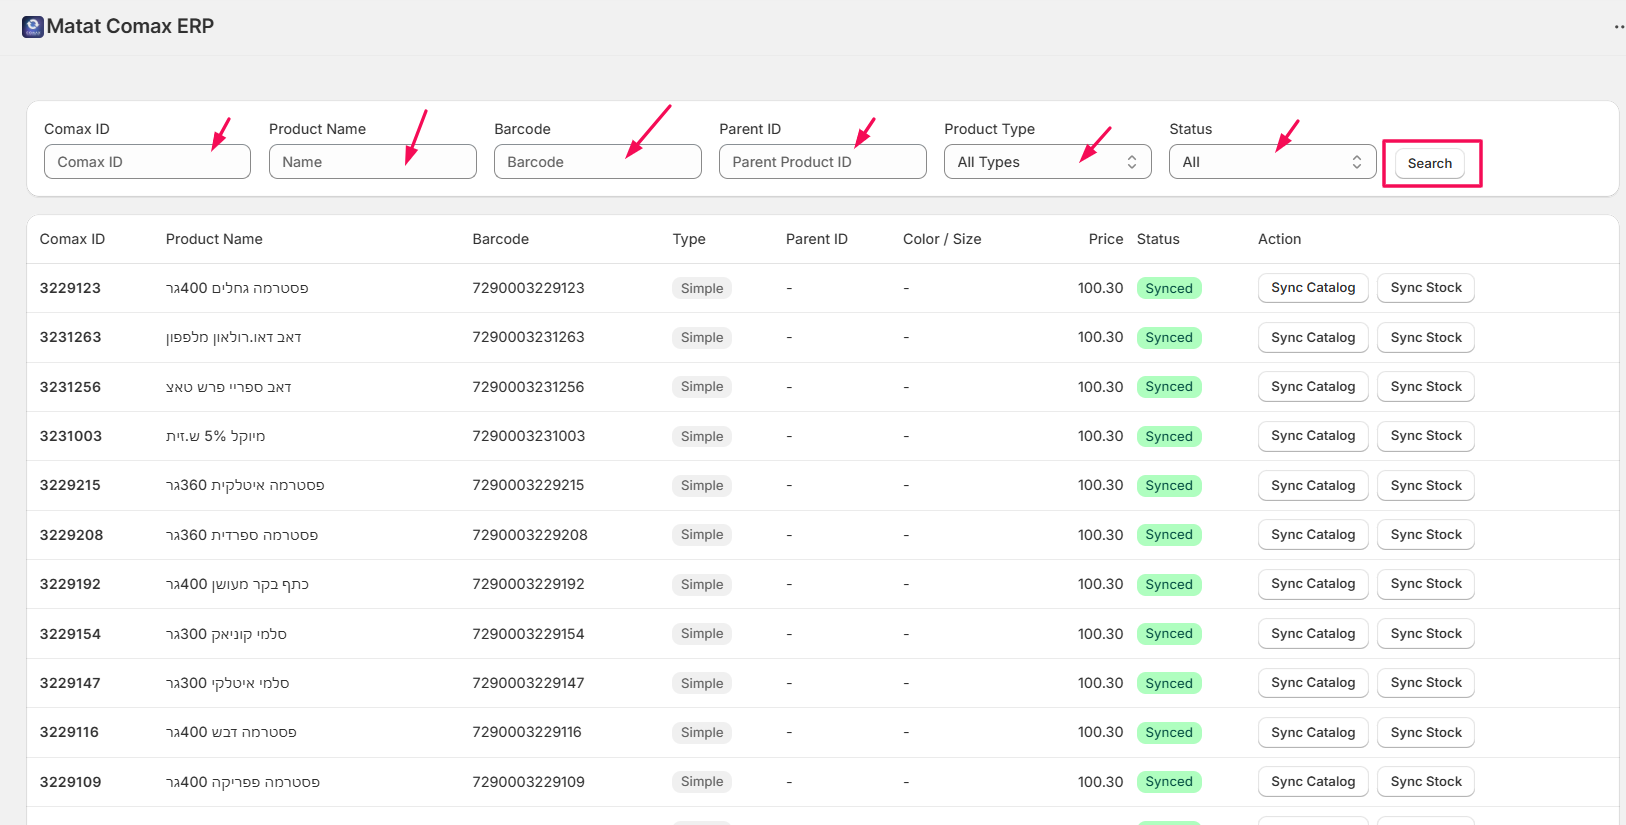This screenshot has height=825, width=1626.
Task: Sync Catalog for product 3229154
Action: click(x=1313, y=634)
